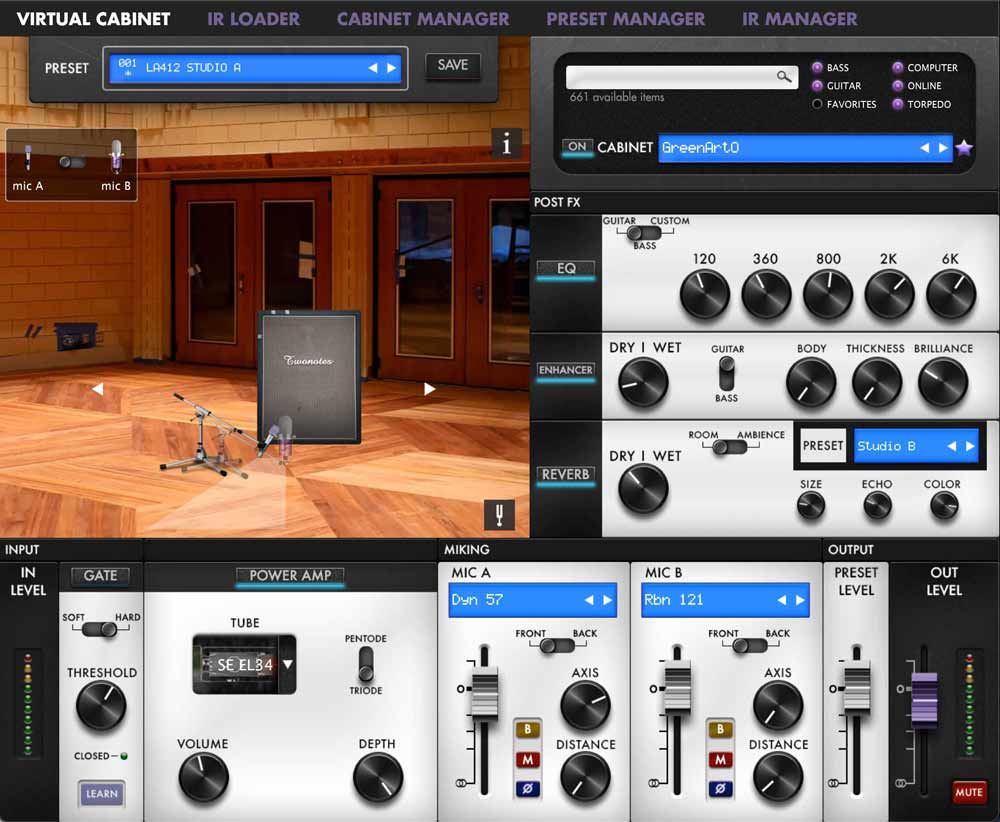Flip the reverb ROOM/AMBIENCE switch

pos(730,447)
